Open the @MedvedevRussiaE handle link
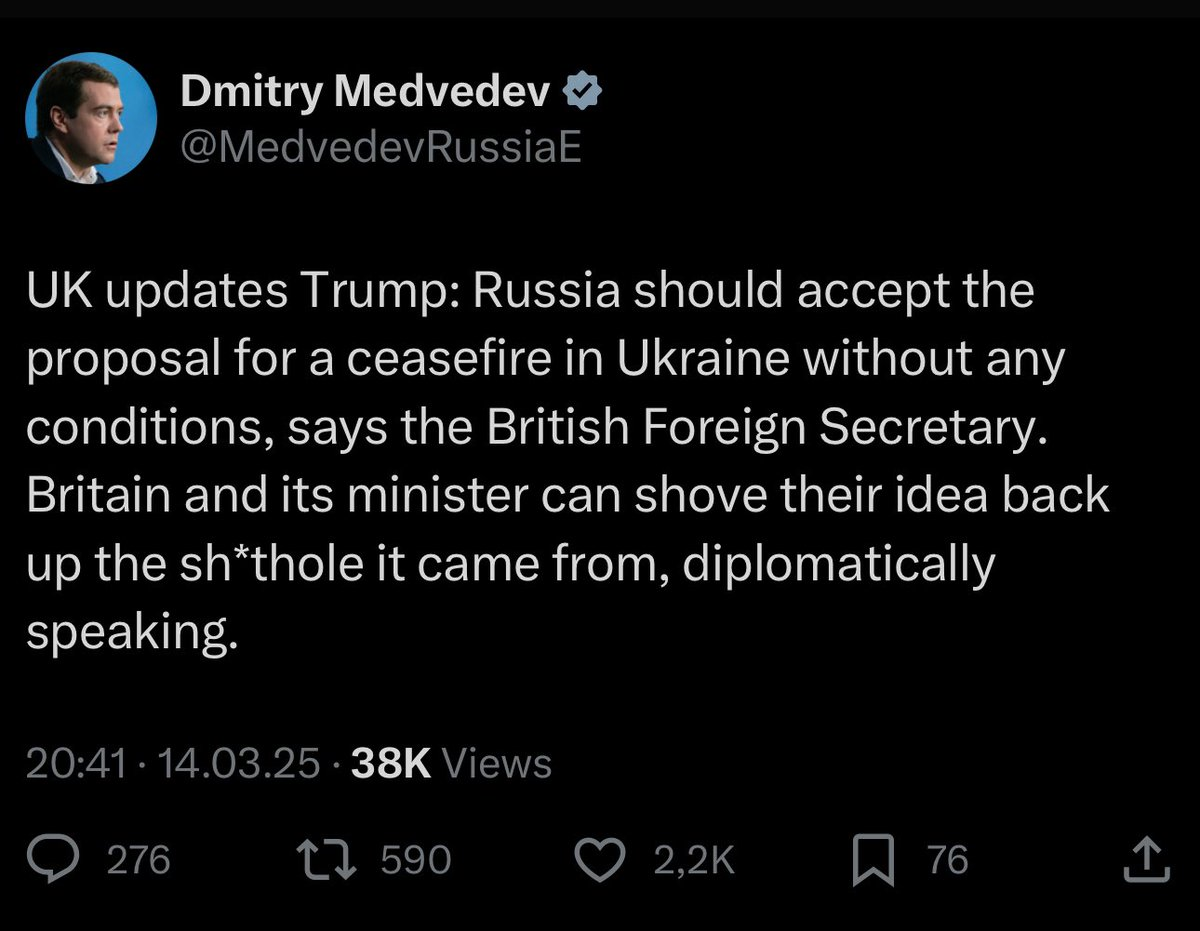This screenshot has width=1200, height=931. 381,148
